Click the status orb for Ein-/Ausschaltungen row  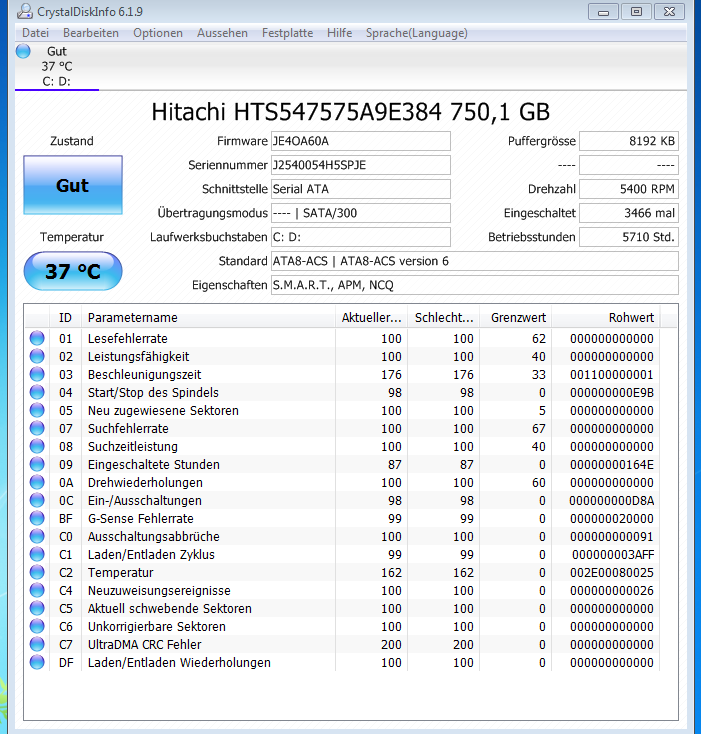point(37,500)
